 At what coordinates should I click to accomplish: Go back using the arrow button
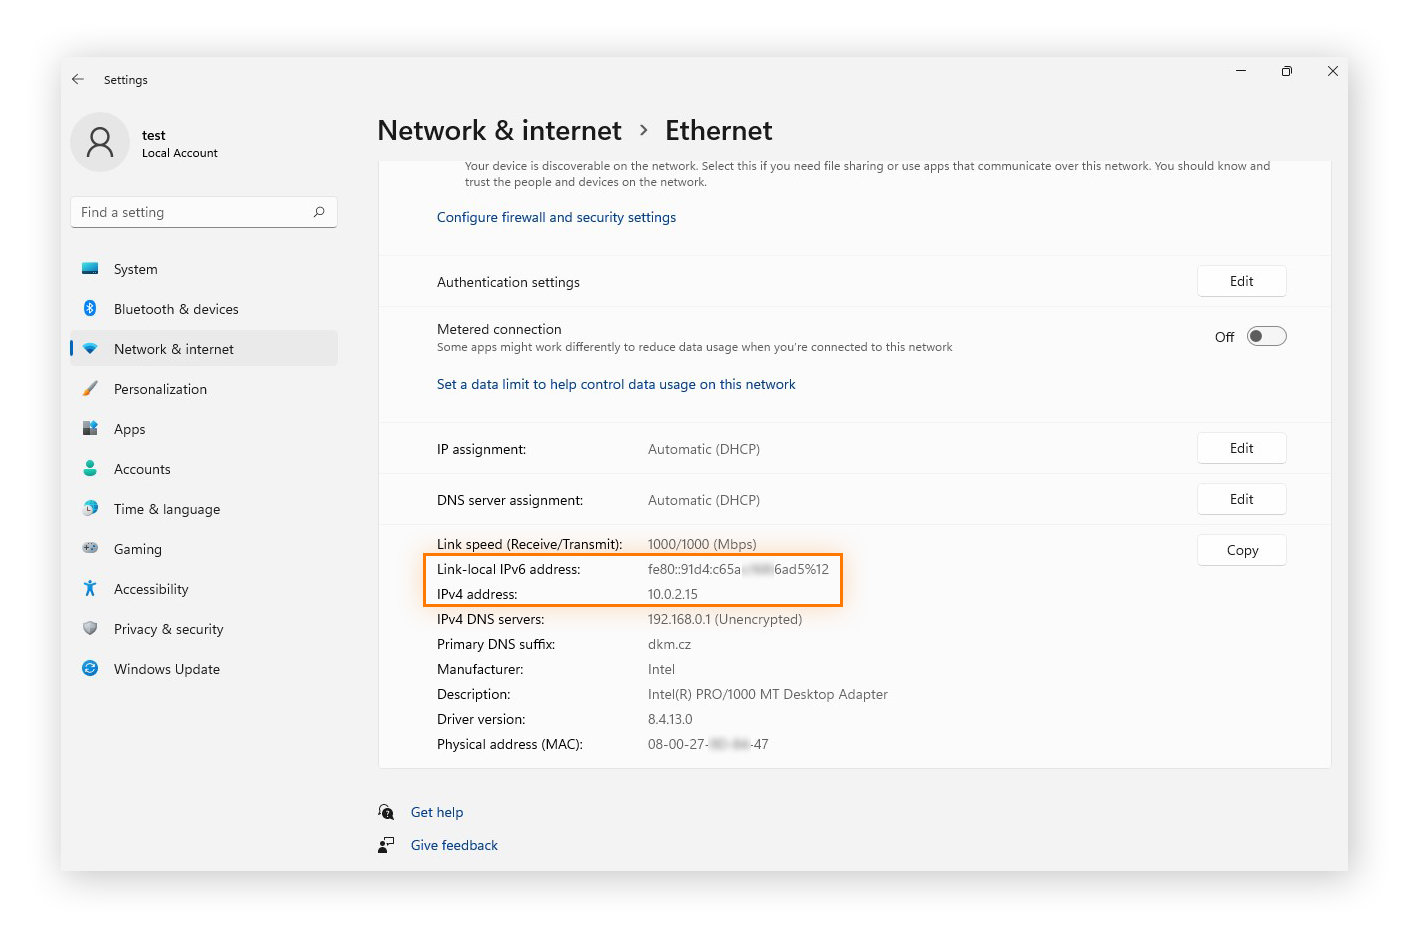click(78, 80)
